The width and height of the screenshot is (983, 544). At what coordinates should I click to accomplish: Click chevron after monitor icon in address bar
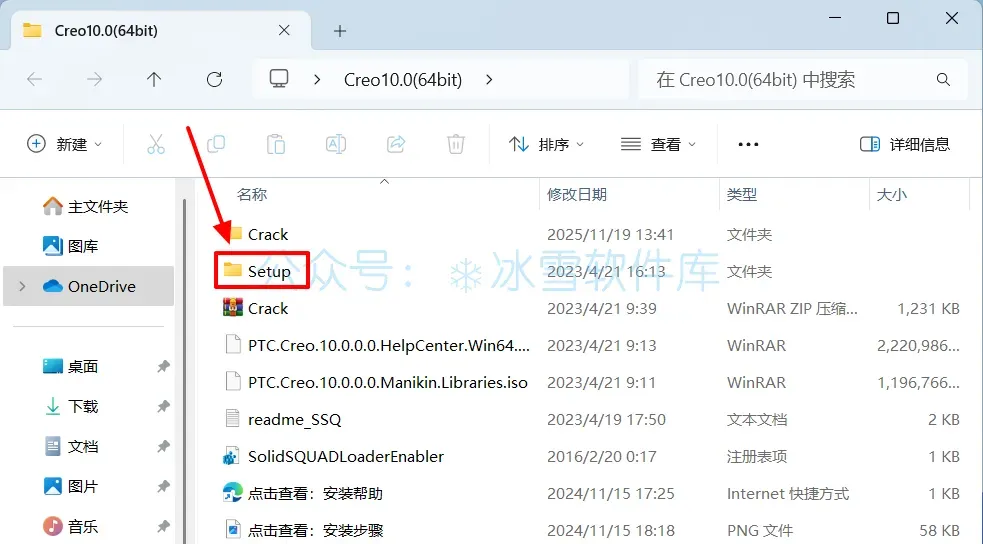[317, 80]
